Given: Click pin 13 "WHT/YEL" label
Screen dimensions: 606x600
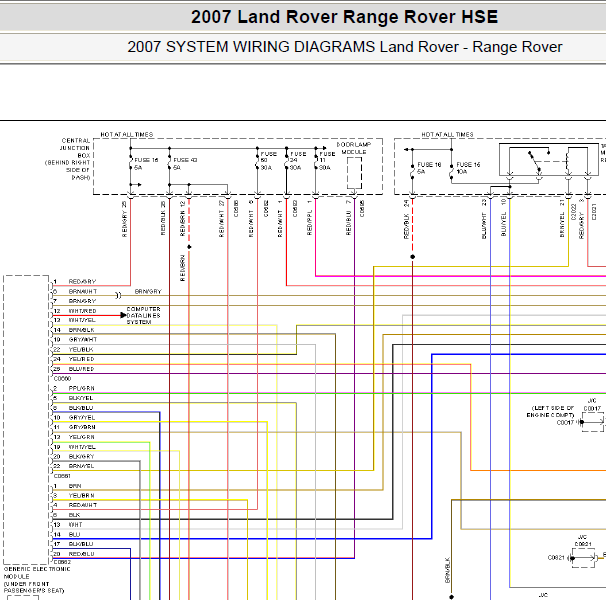Looking at the screenshot, I should 82,320.
